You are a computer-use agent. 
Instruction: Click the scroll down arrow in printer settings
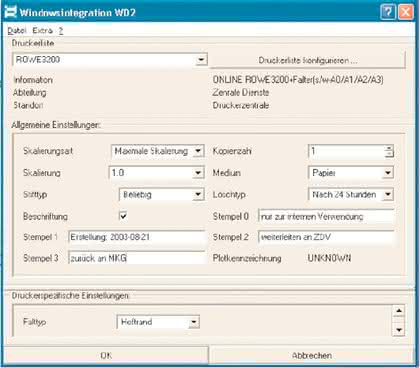pos(399,330)
